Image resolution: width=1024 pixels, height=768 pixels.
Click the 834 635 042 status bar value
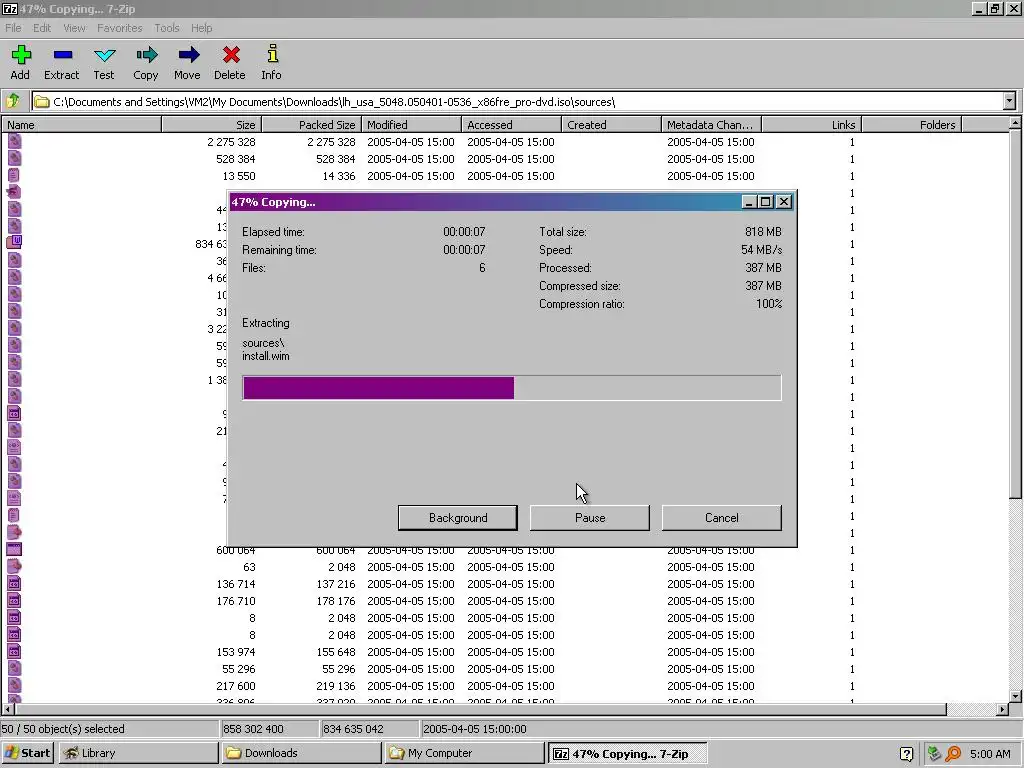(x=353, y=729)
